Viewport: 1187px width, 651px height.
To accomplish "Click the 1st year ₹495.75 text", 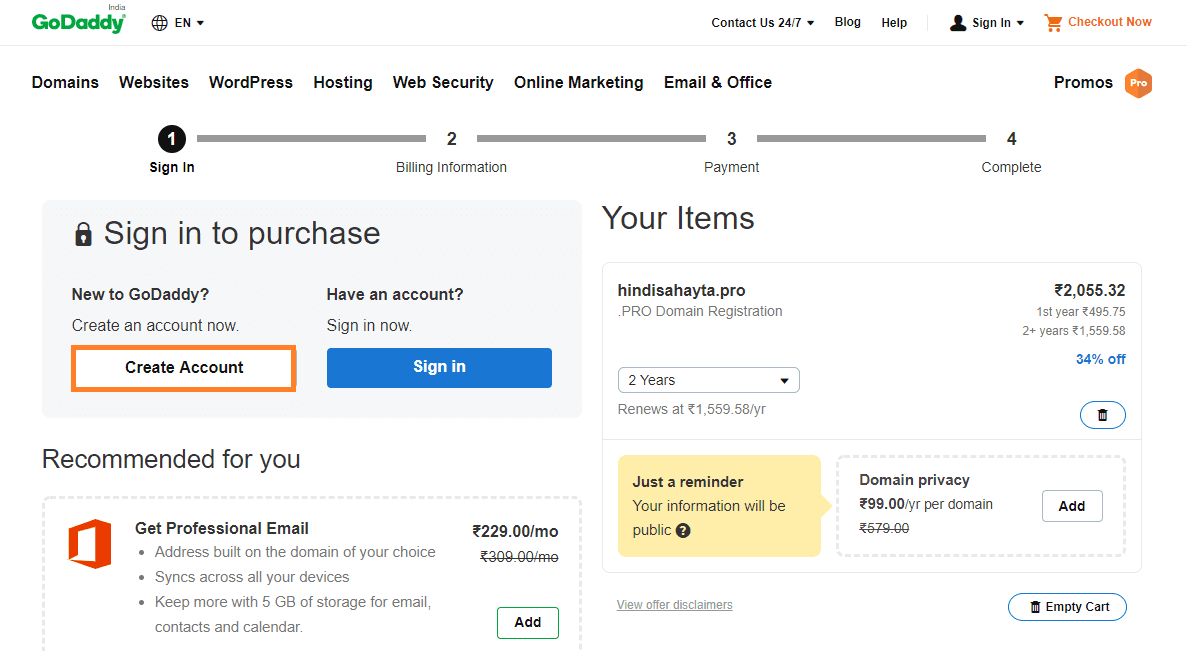I will point(1081,312).
